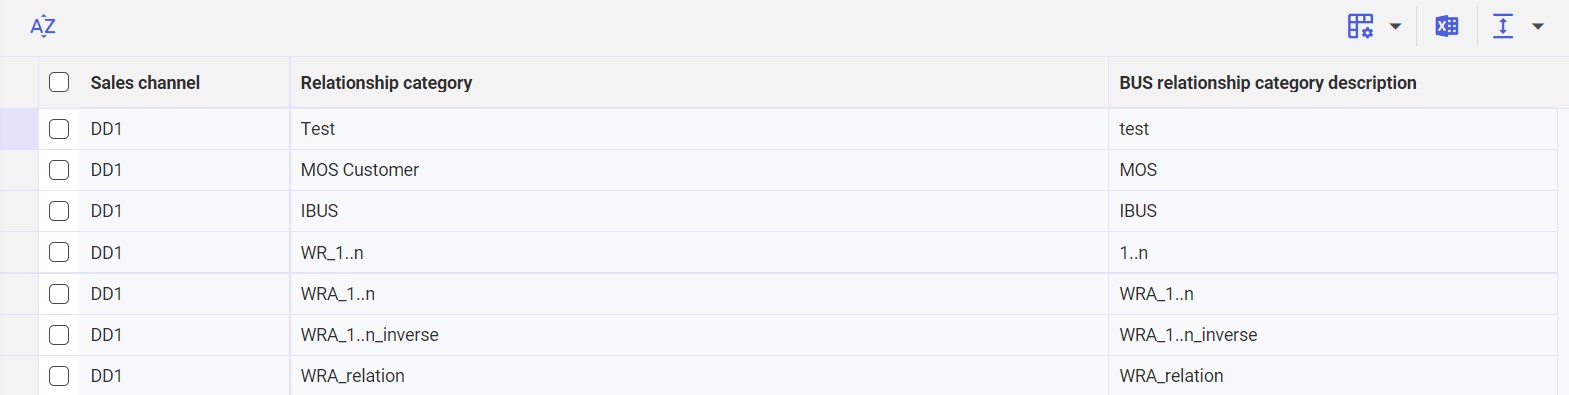
Task: Sort by the Sales channel column header
Action: [145, 83]
